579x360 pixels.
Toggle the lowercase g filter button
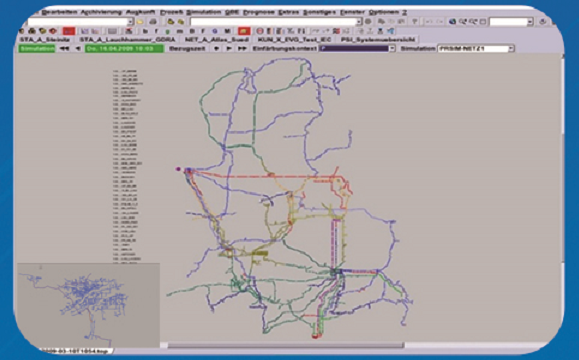coord(168,31)
